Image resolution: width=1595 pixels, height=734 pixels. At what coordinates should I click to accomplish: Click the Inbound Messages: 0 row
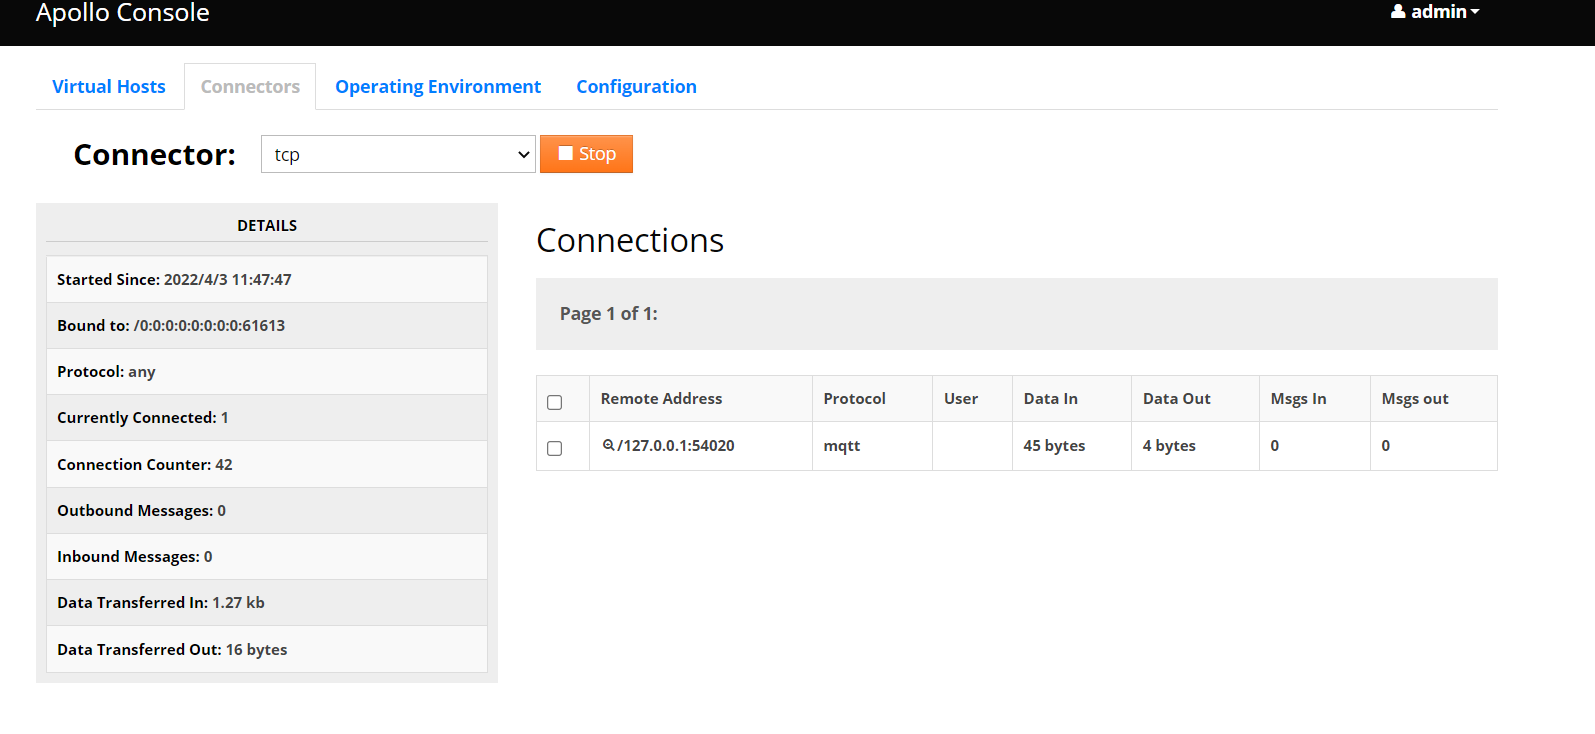[x=267, y=557]
